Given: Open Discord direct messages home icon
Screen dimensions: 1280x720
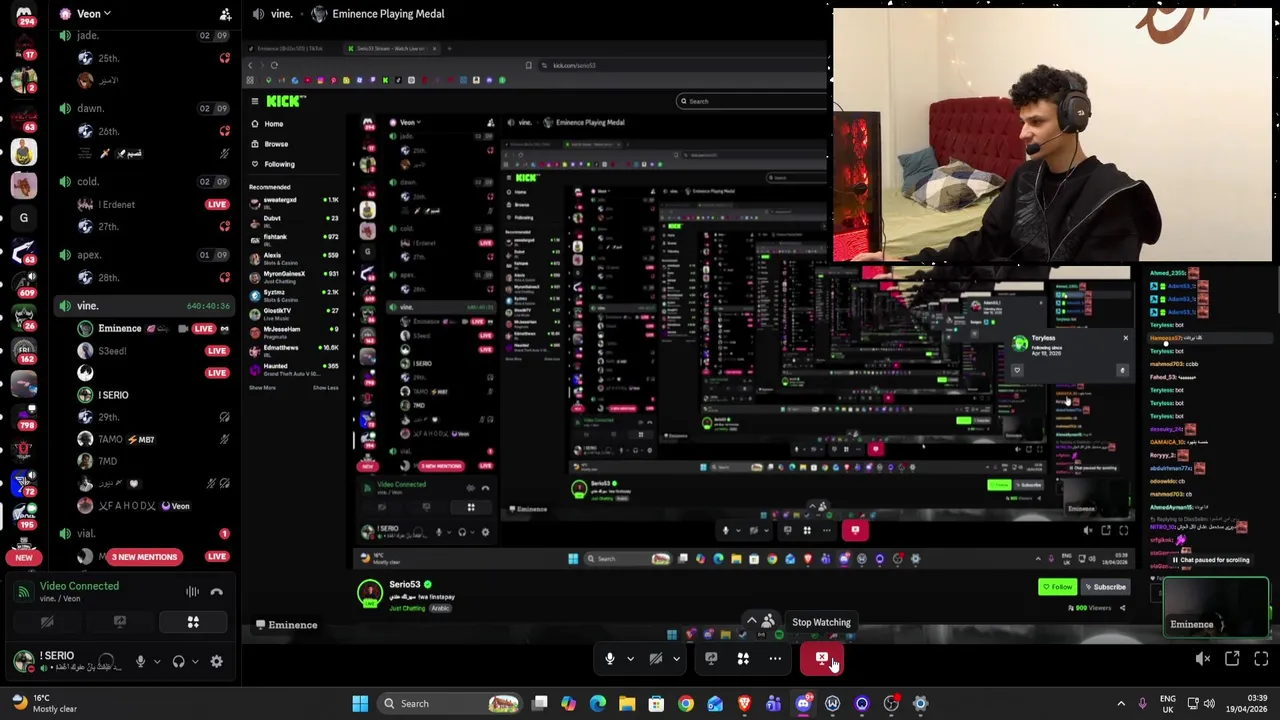Looking at the screenshot, I should tap(23, 15).
